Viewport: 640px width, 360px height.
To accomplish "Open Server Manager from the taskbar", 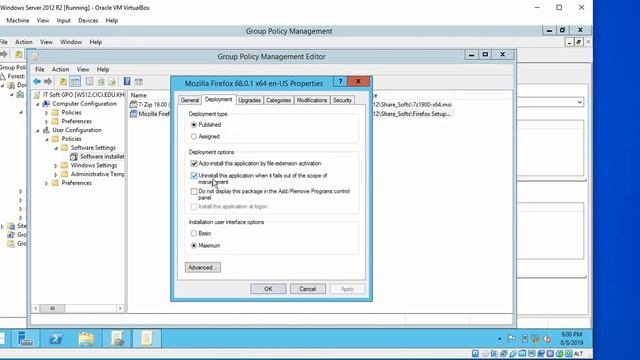I will [25, 338].
